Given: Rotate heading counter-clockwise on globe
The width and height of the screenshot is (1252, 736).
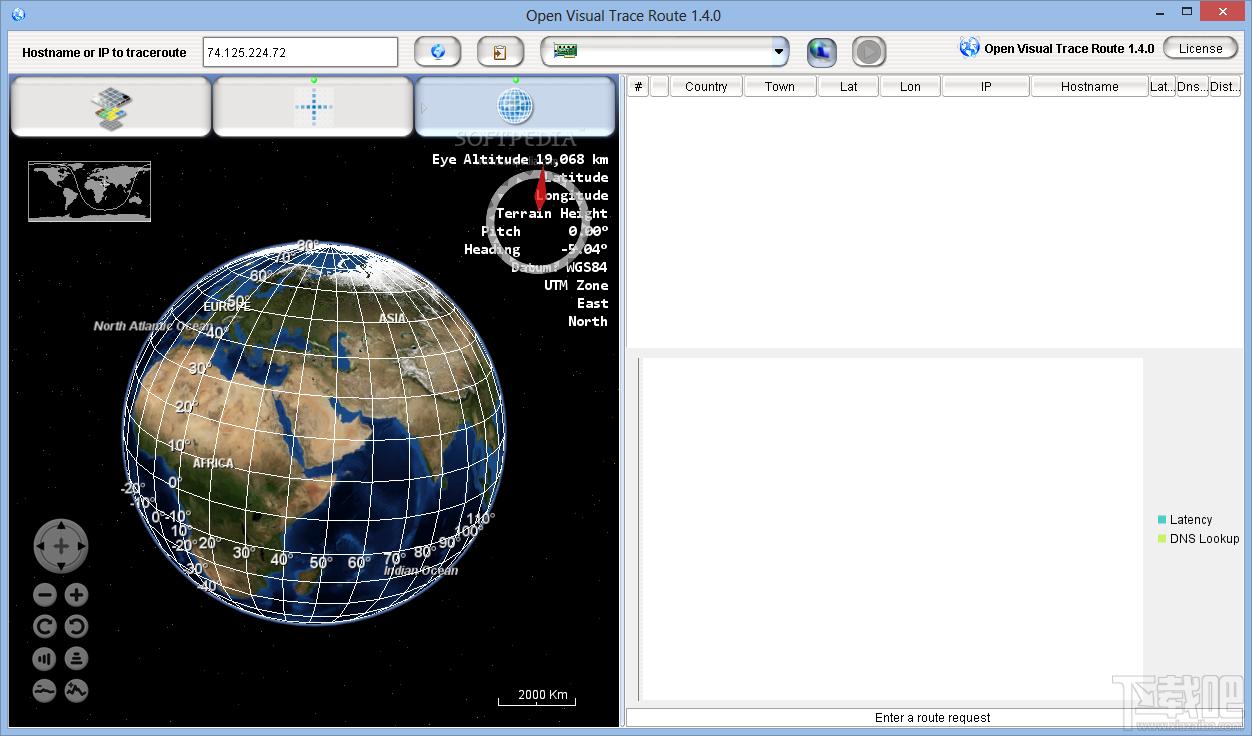Looking at the screenshot, I should (x=77, y=627).
